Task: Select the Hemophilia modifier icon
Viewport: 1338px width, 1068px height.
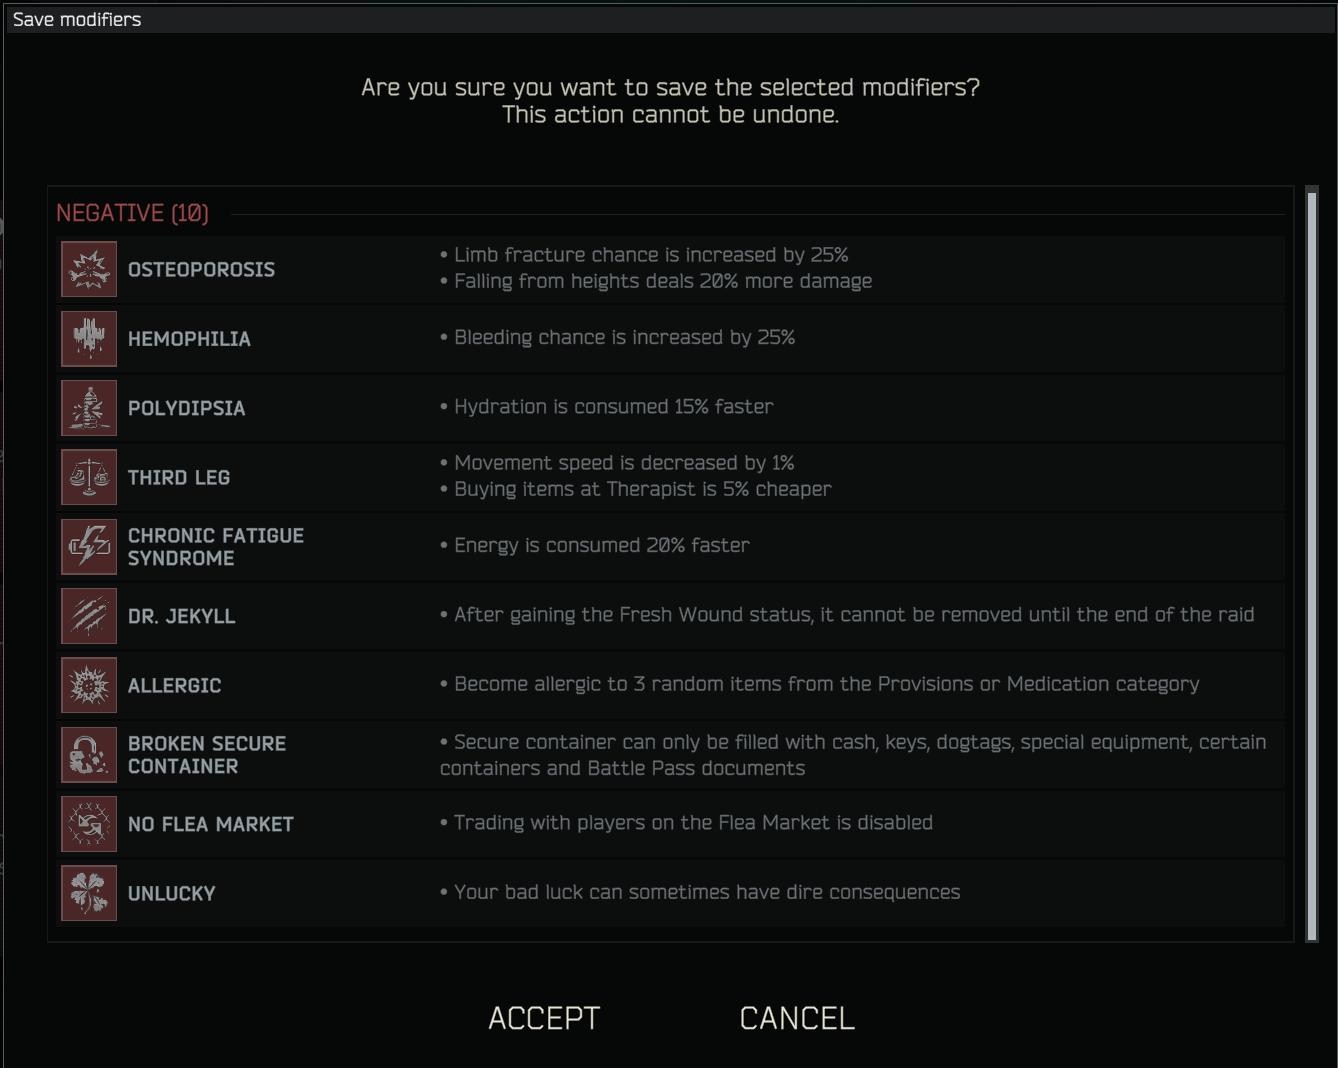Action: point(89,338)
